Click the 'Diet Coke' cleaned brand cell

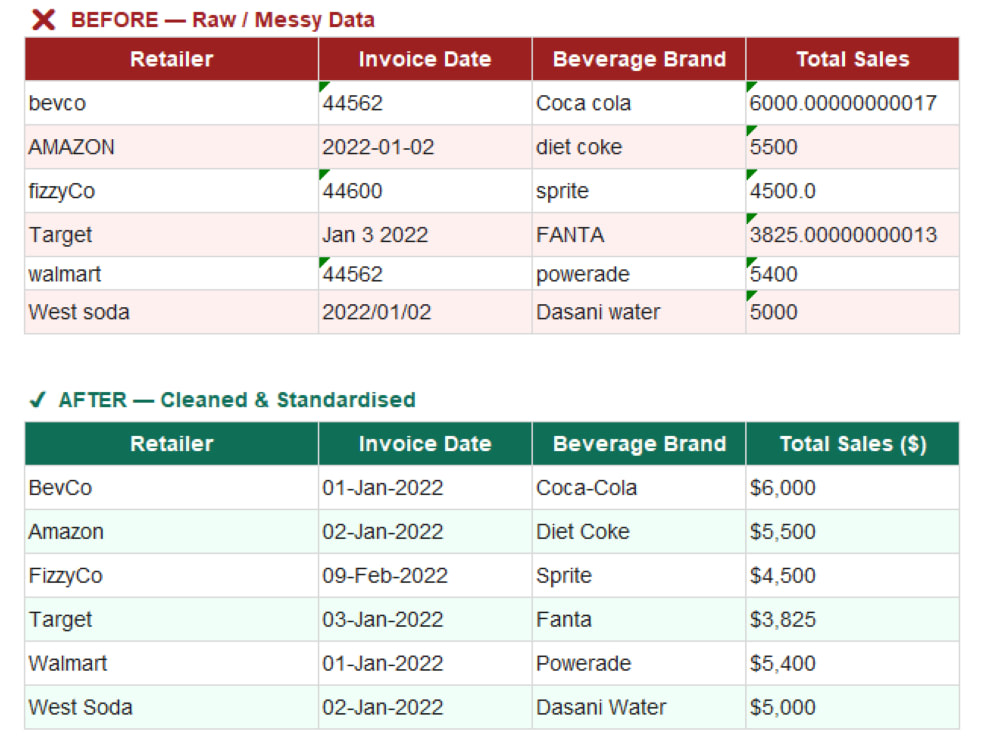pyautogui.click(x=639, y=532)
